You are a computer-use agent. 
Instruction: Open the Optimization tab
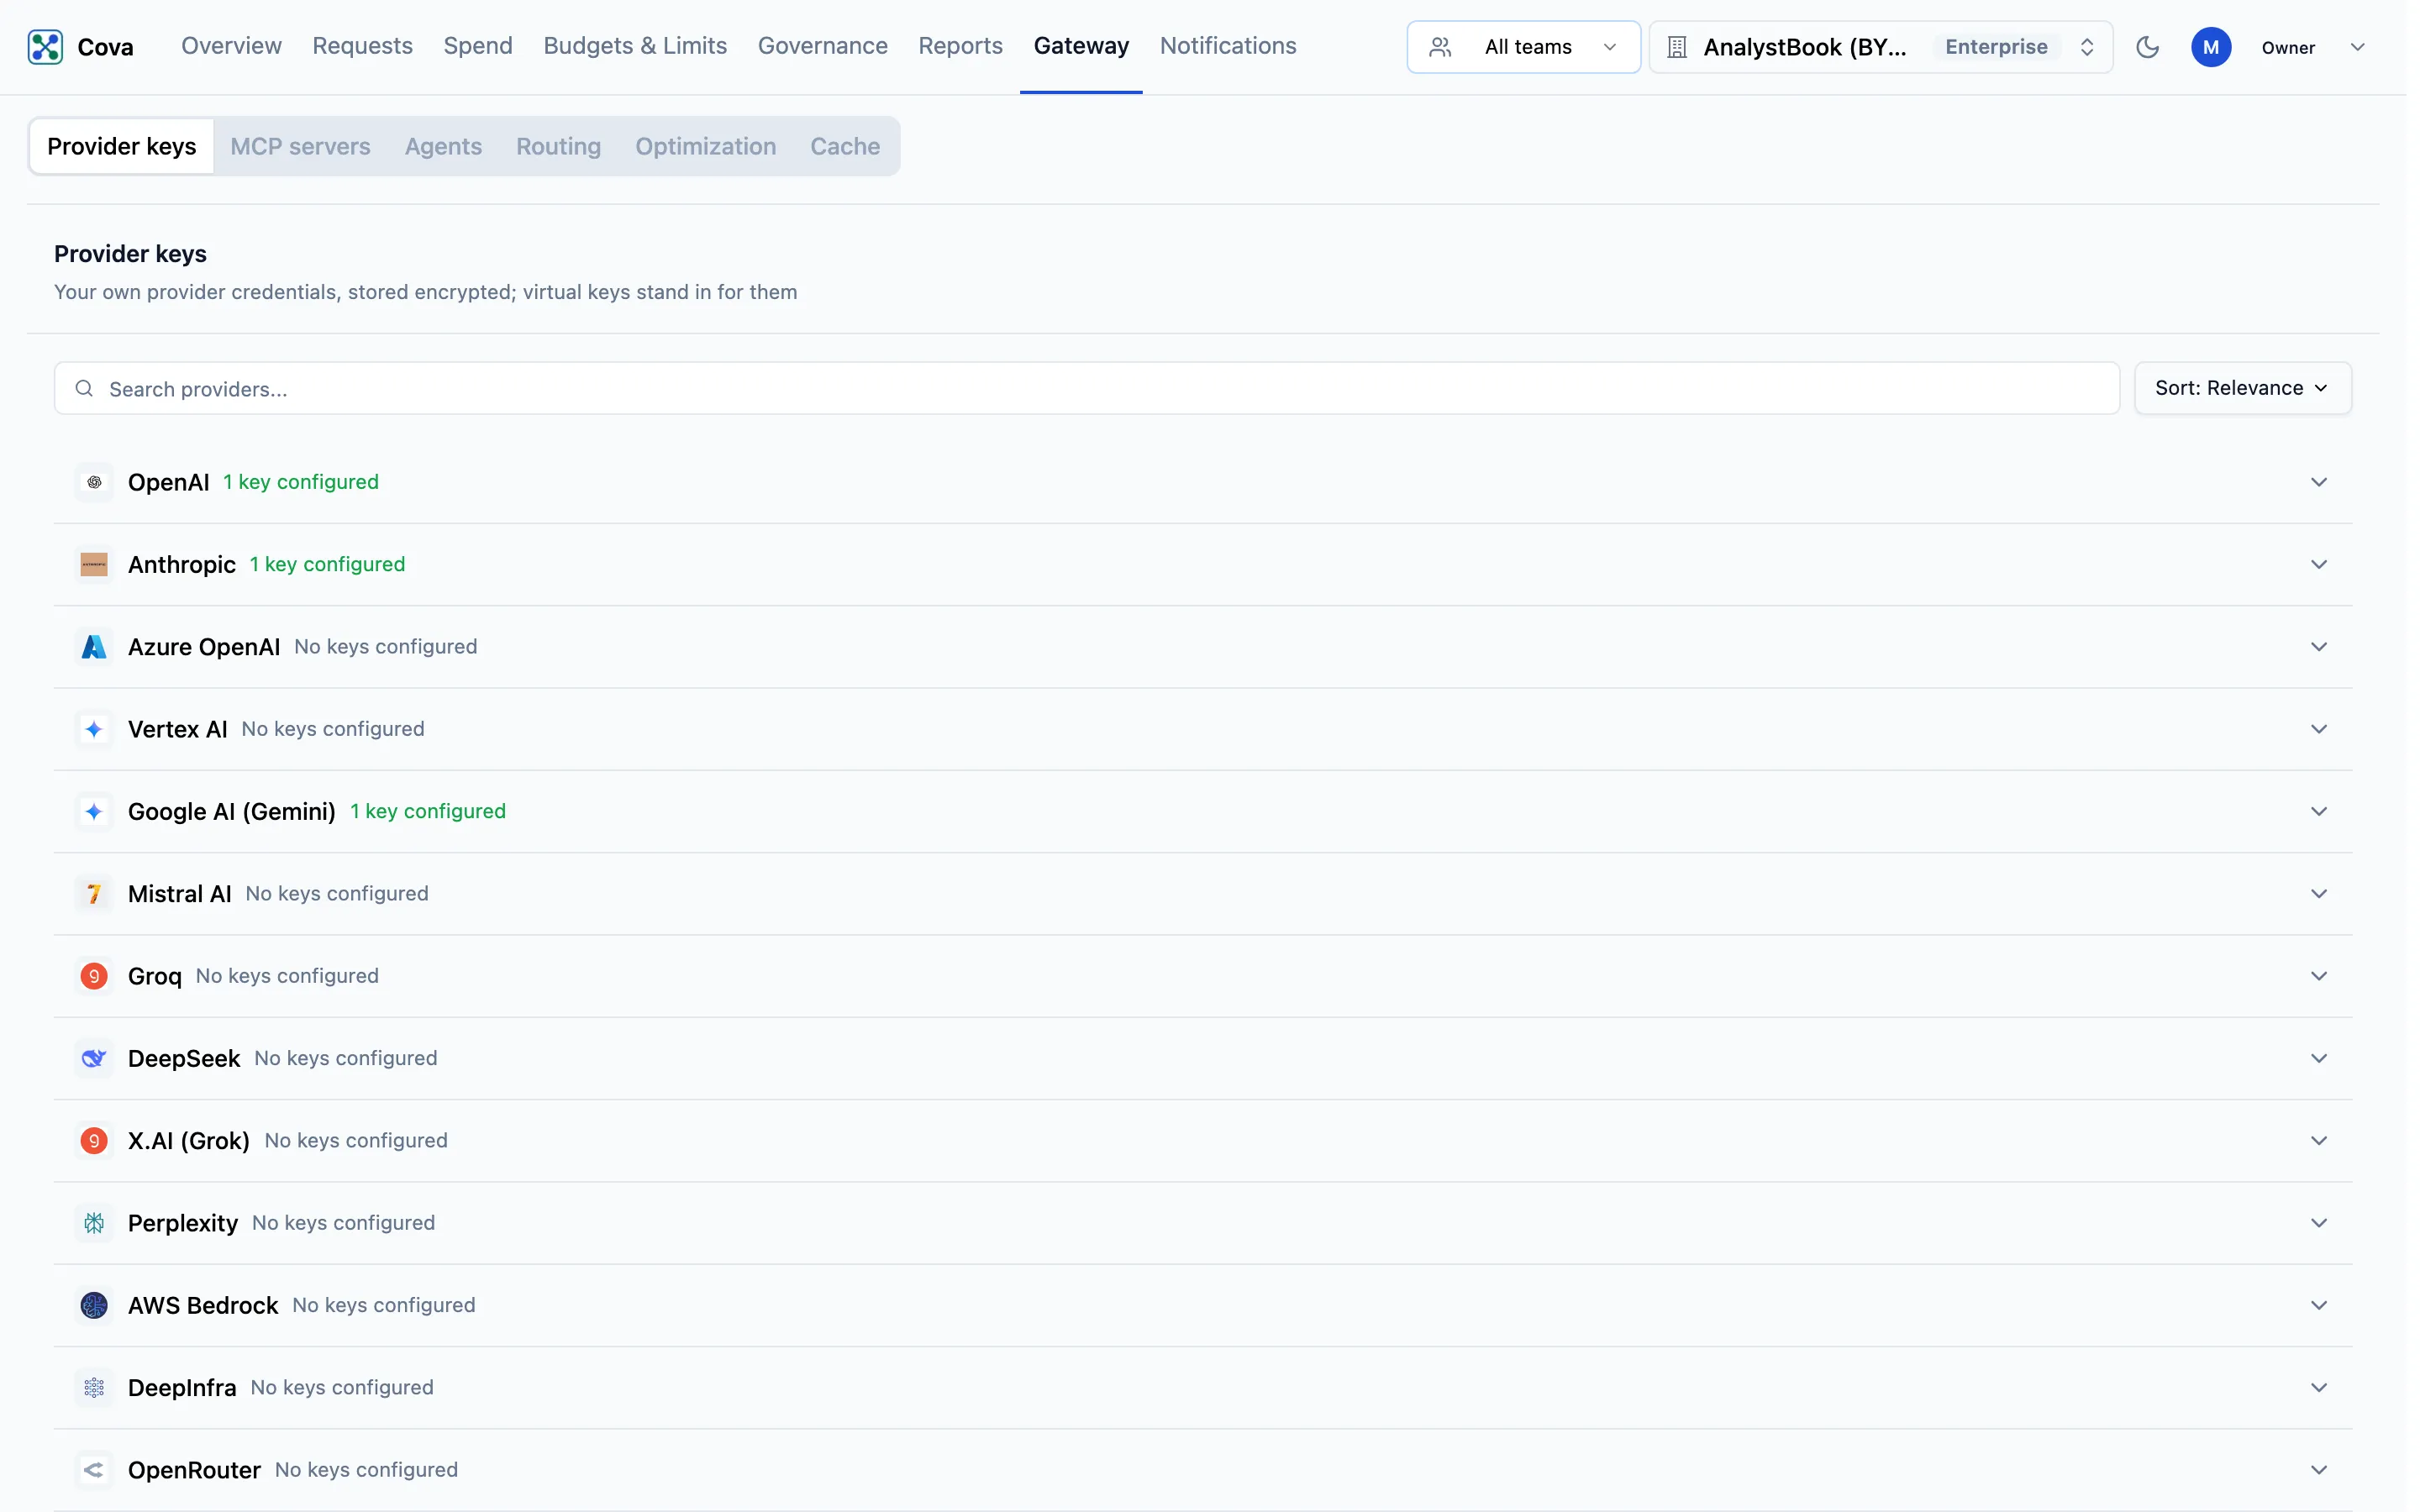click(x=705, y=146)
